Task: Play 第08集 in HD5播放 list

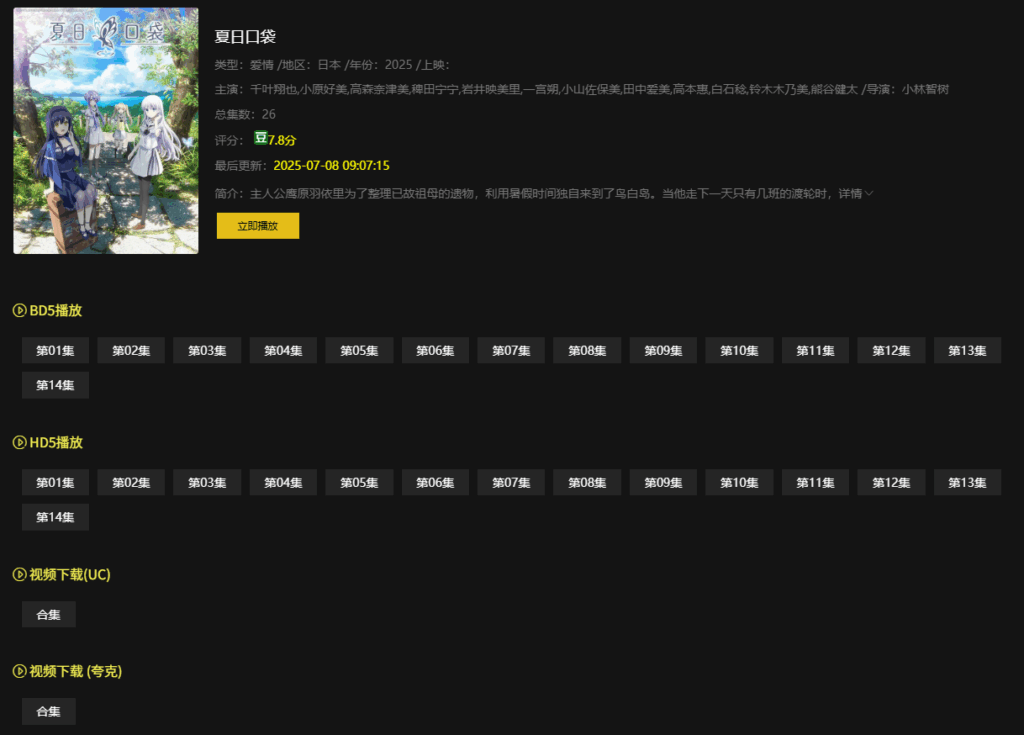Action: [x=587, y=483]
